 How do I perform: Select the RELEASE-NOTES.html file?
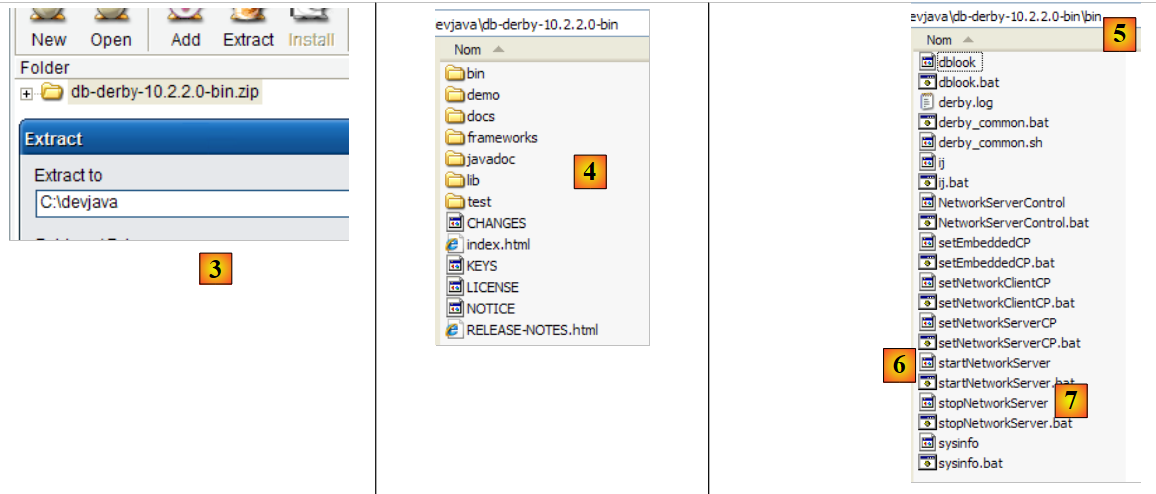[532, 330]
